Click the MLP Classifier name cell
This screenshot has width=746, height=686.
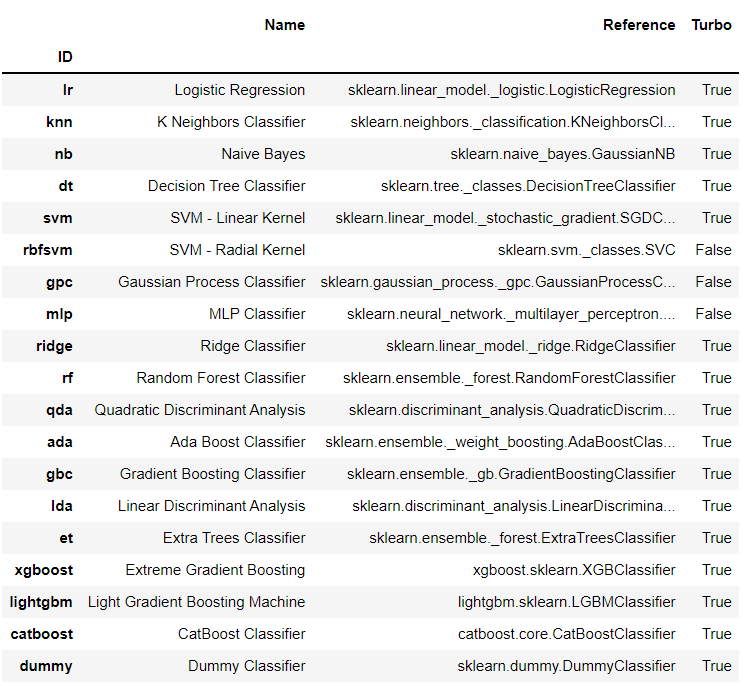click(x=257, y=314)
